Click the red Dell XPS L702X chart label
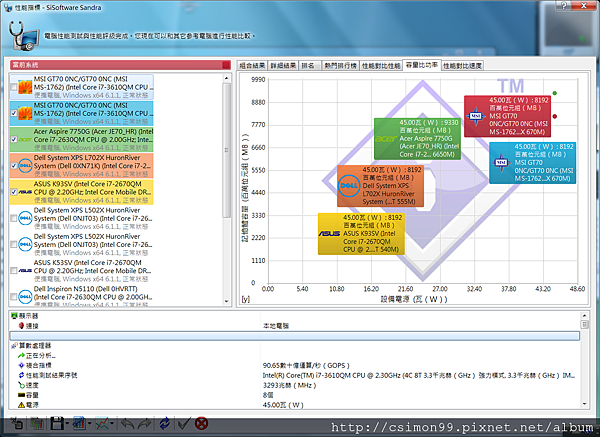600x437 pixels. [380, 186]
